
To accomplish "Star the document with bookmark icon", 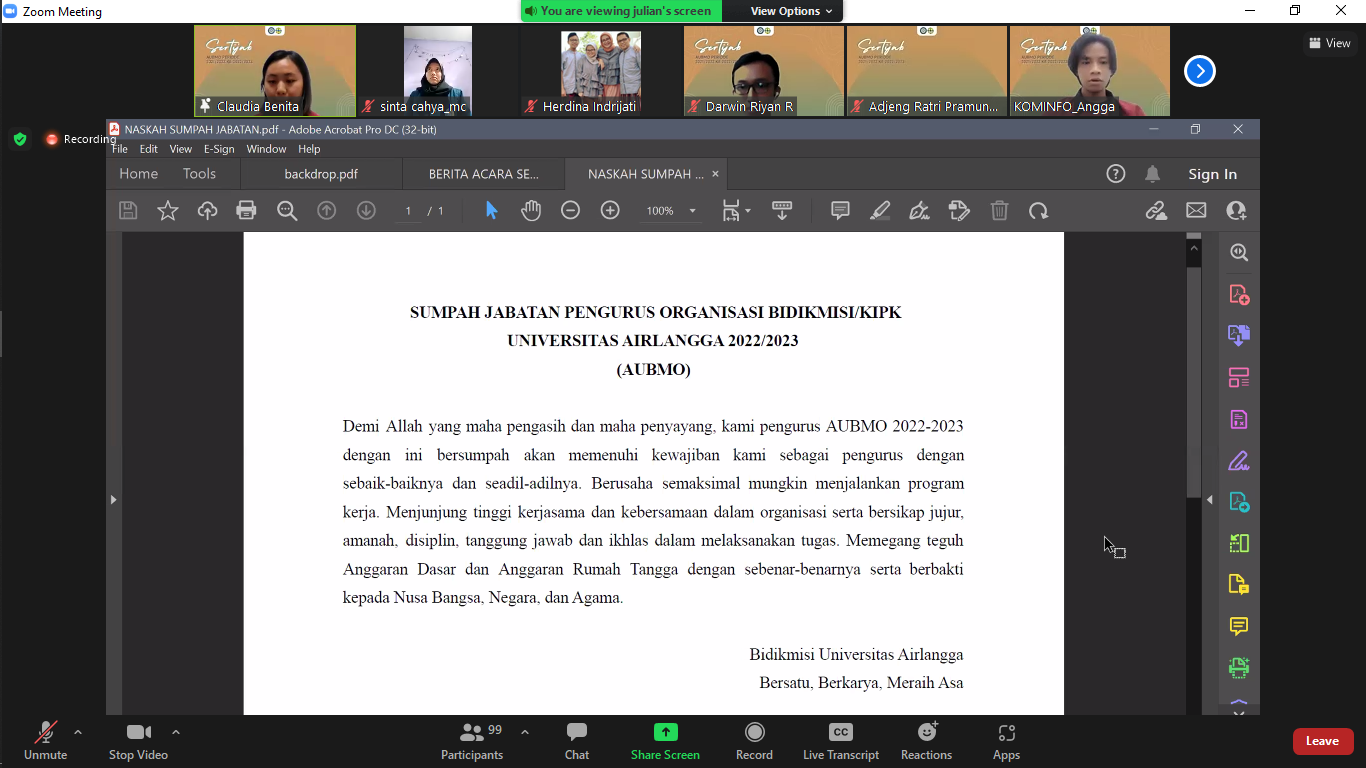I will point(168,211).
